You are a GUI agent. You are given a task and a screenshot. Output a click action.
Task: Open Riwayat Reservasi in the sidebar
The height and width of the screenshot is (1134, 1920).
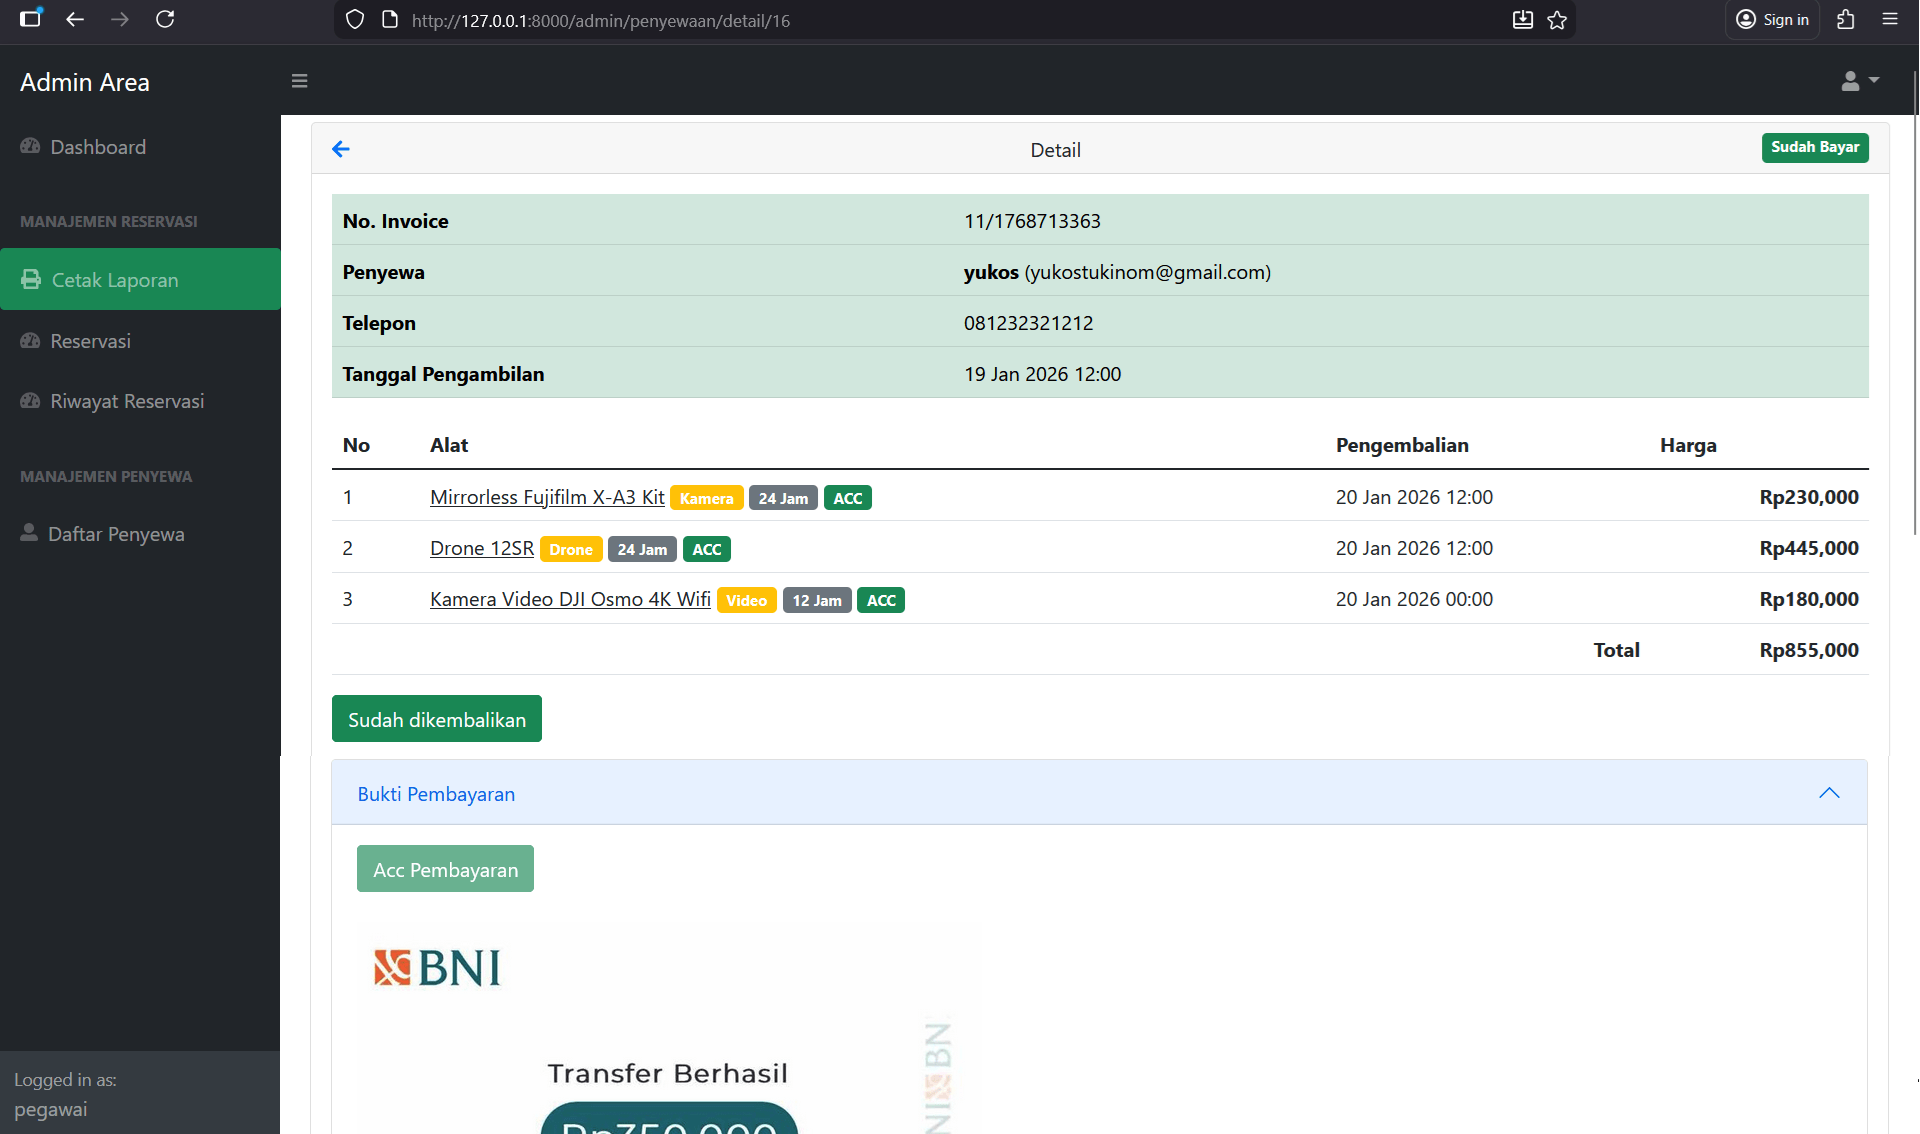140,401
